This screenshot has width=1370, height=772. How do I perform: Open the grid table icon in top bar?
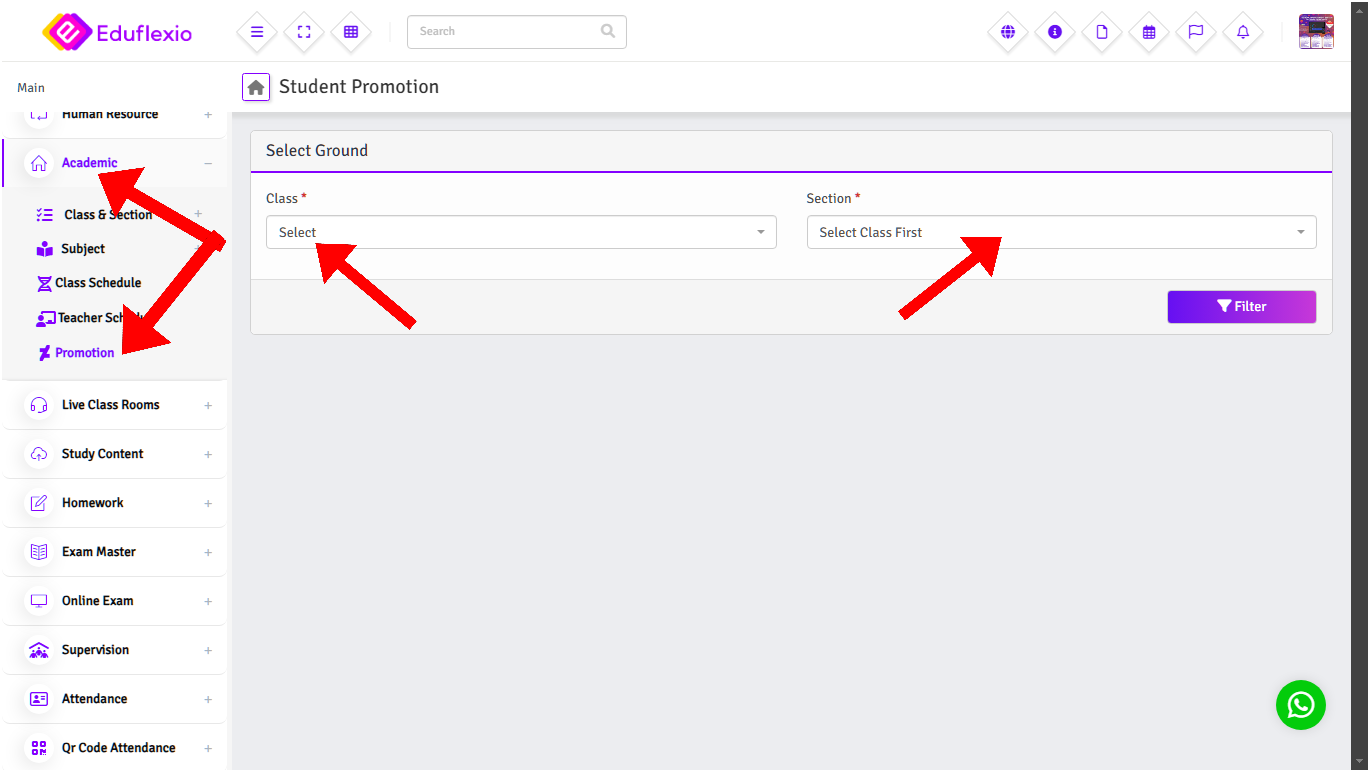point(351,32)
